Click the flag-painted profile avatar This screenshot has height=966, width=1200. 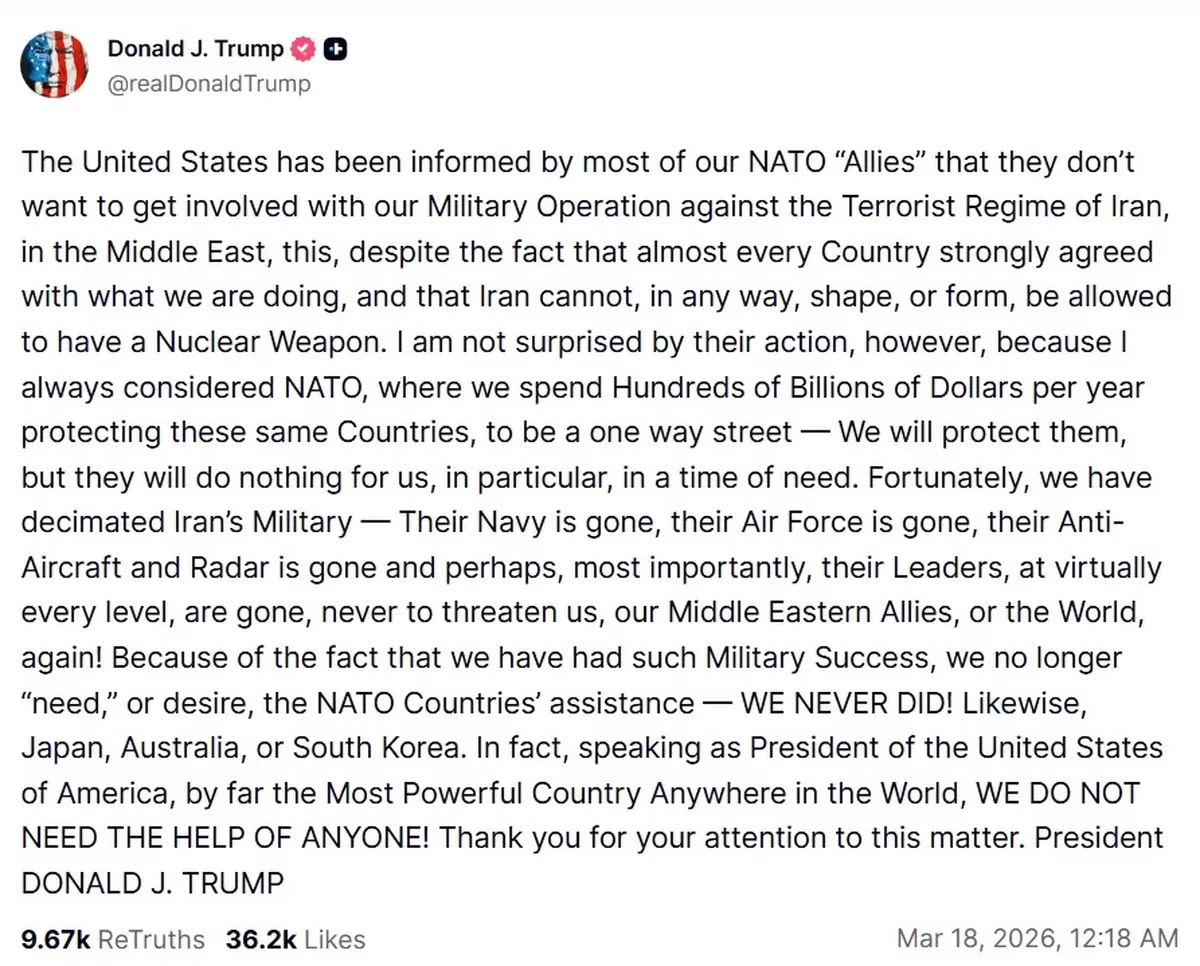(54, 64)
